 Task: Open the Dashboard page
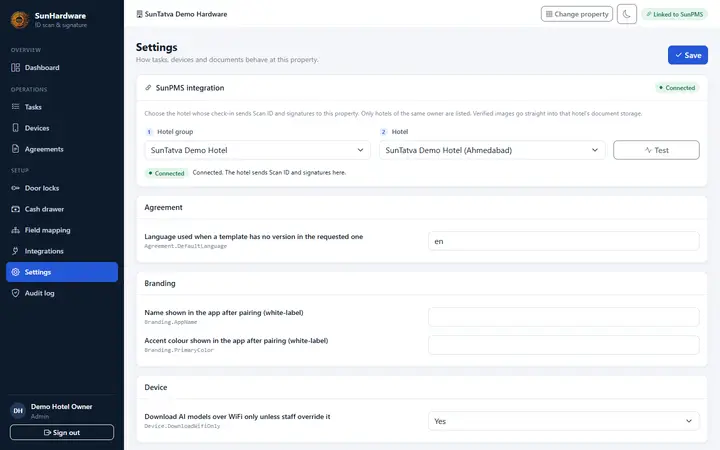62,68
